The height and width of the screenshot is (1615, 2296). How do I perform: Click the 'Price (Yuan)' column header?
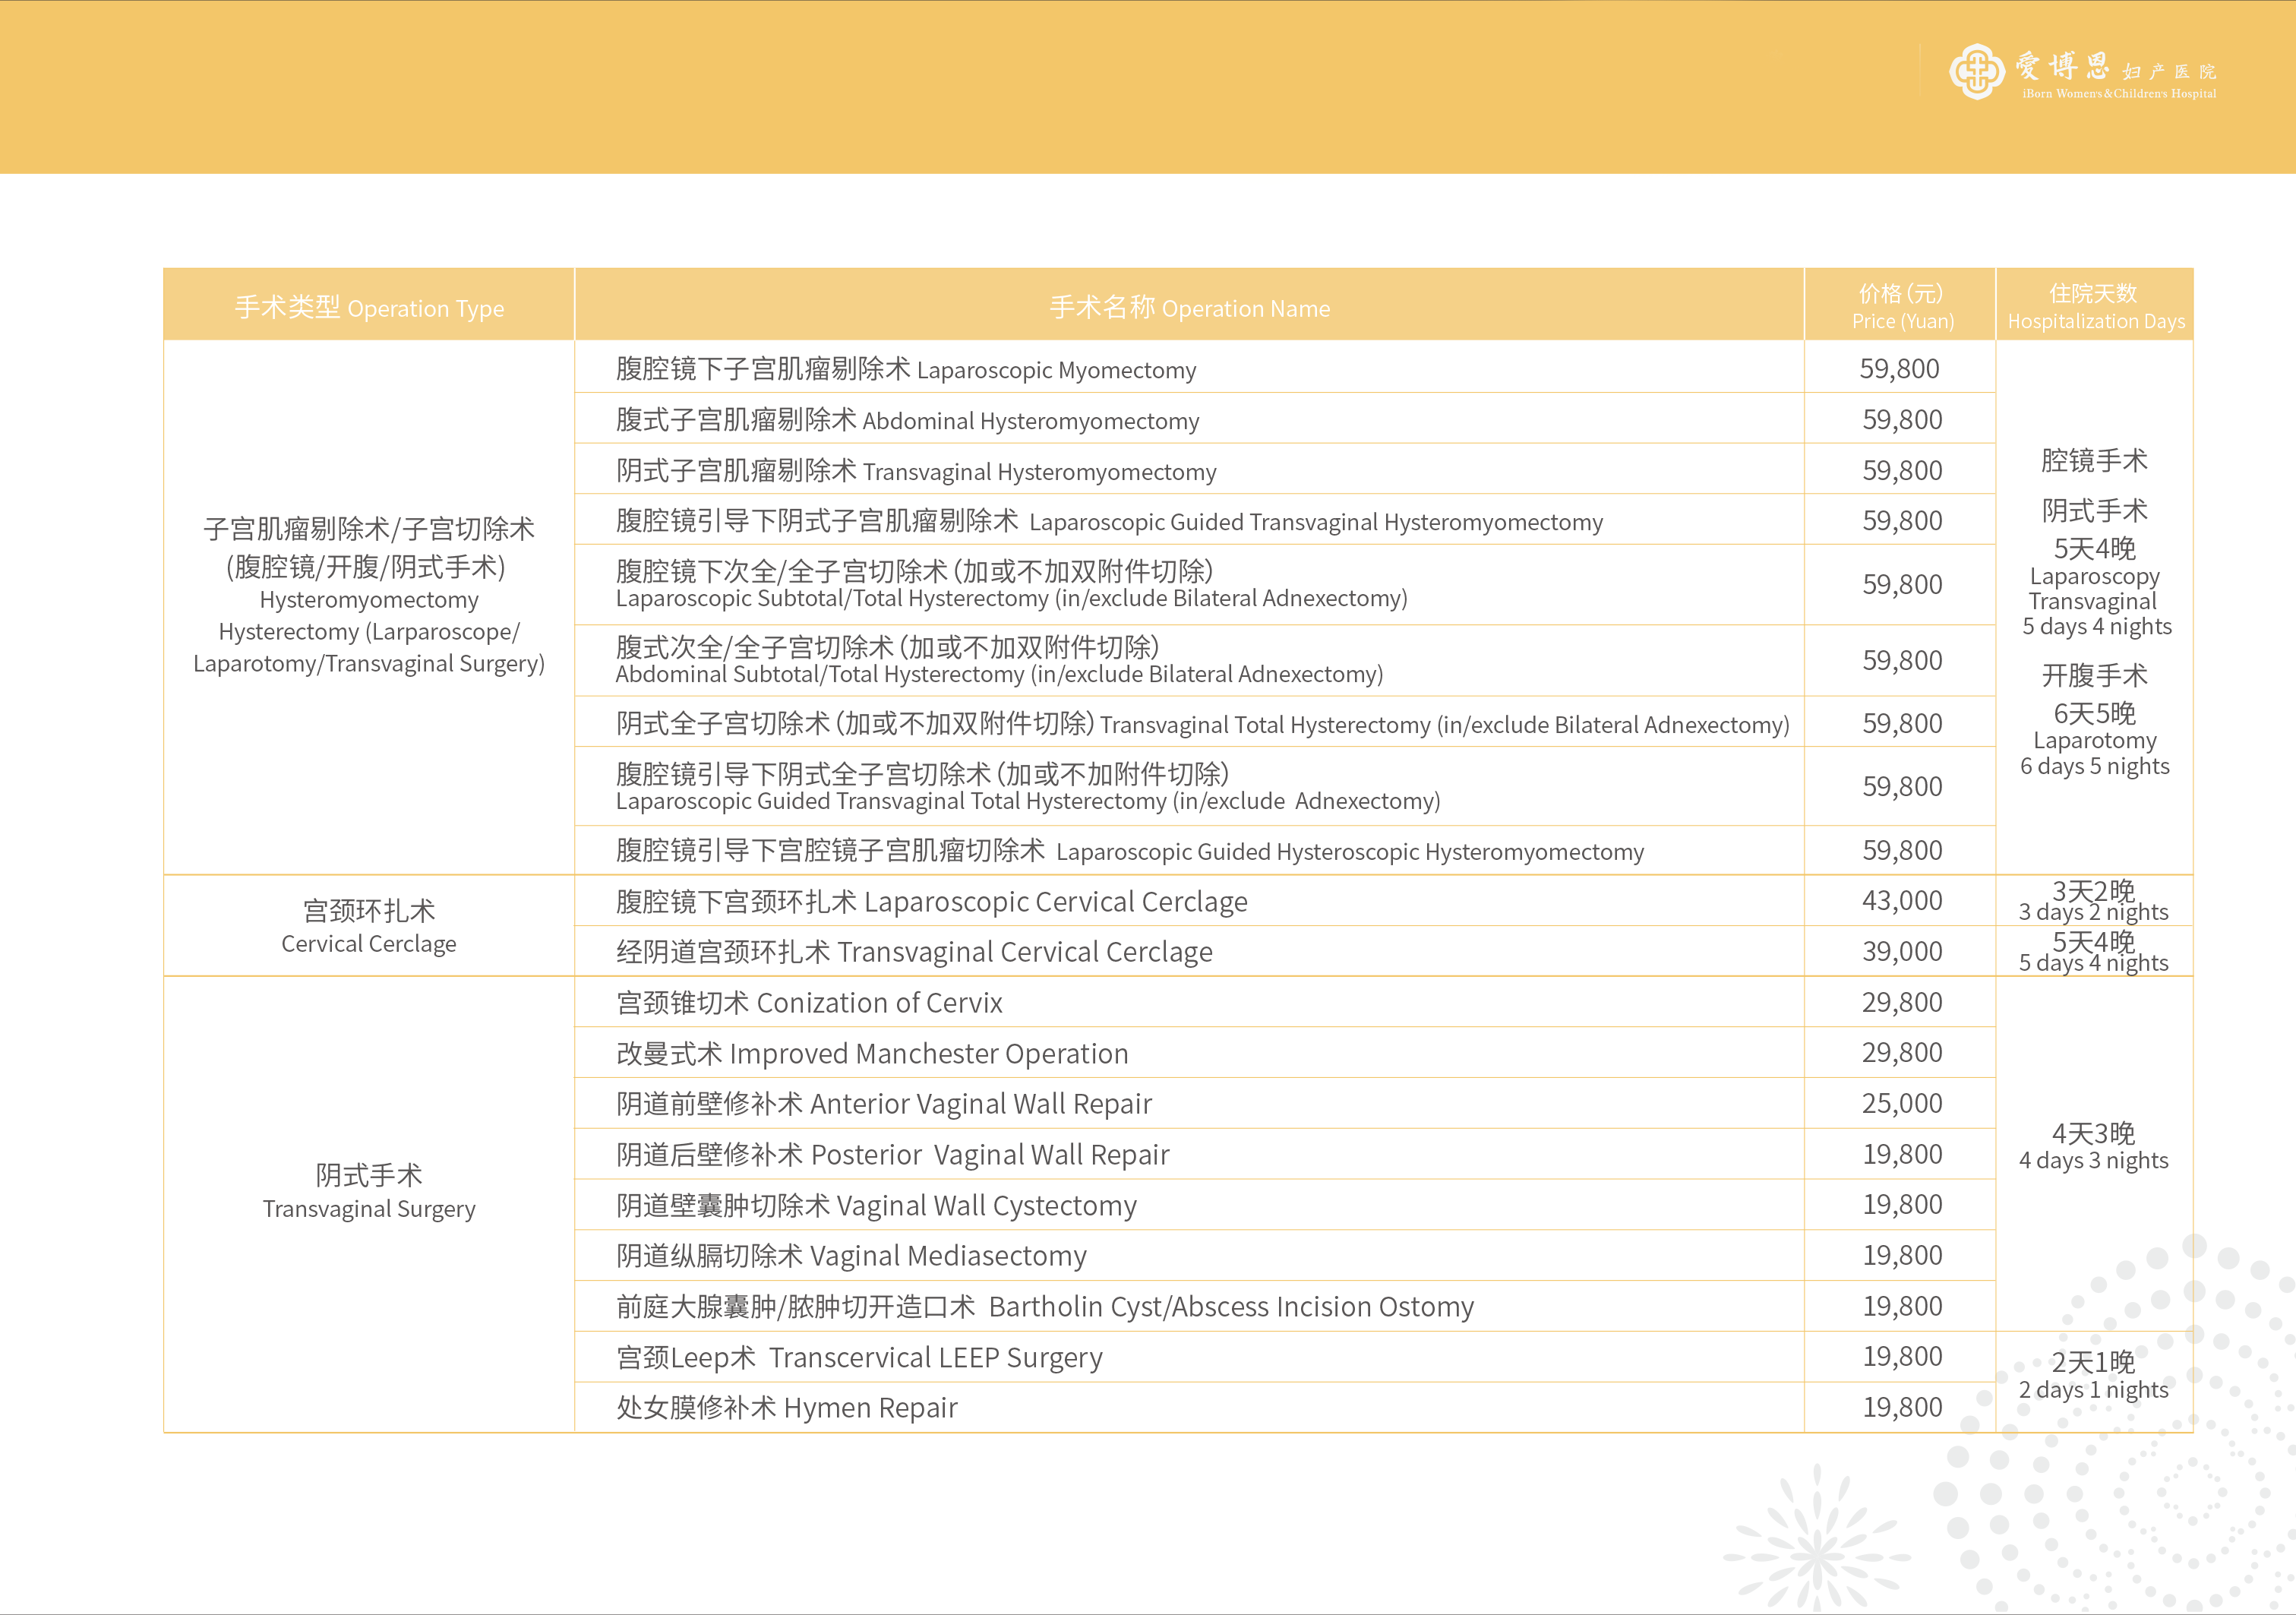pos(1901,305)
